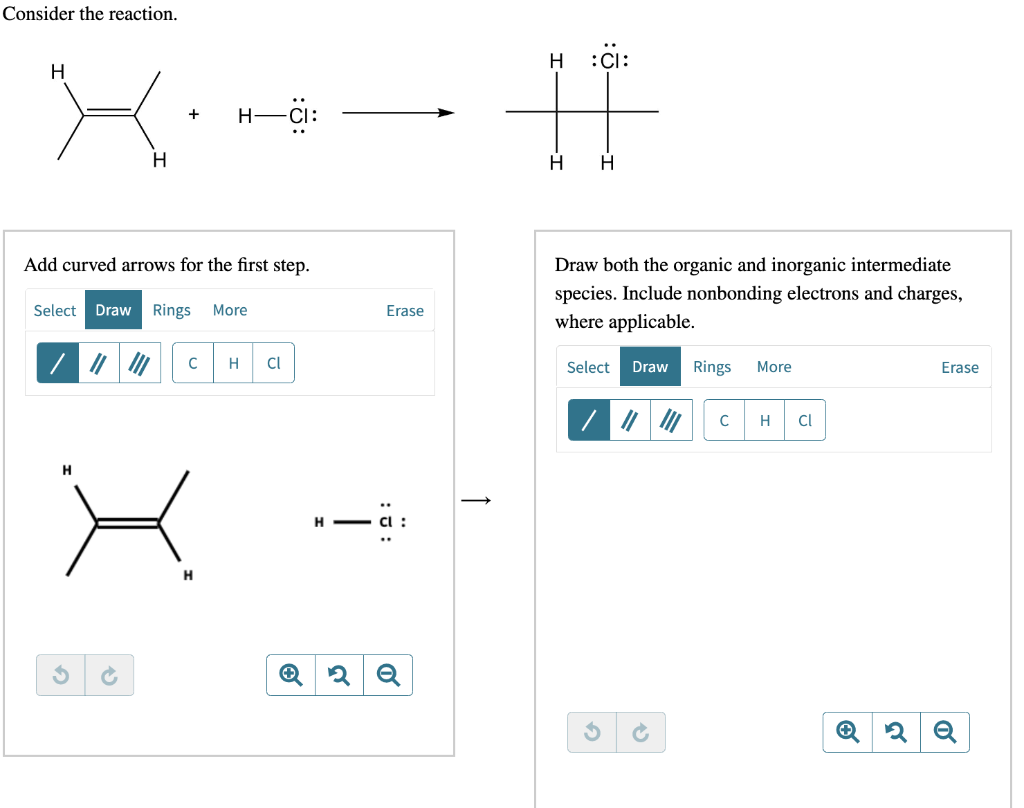Click Erase in the left panel toolbar

pos(405,310)
